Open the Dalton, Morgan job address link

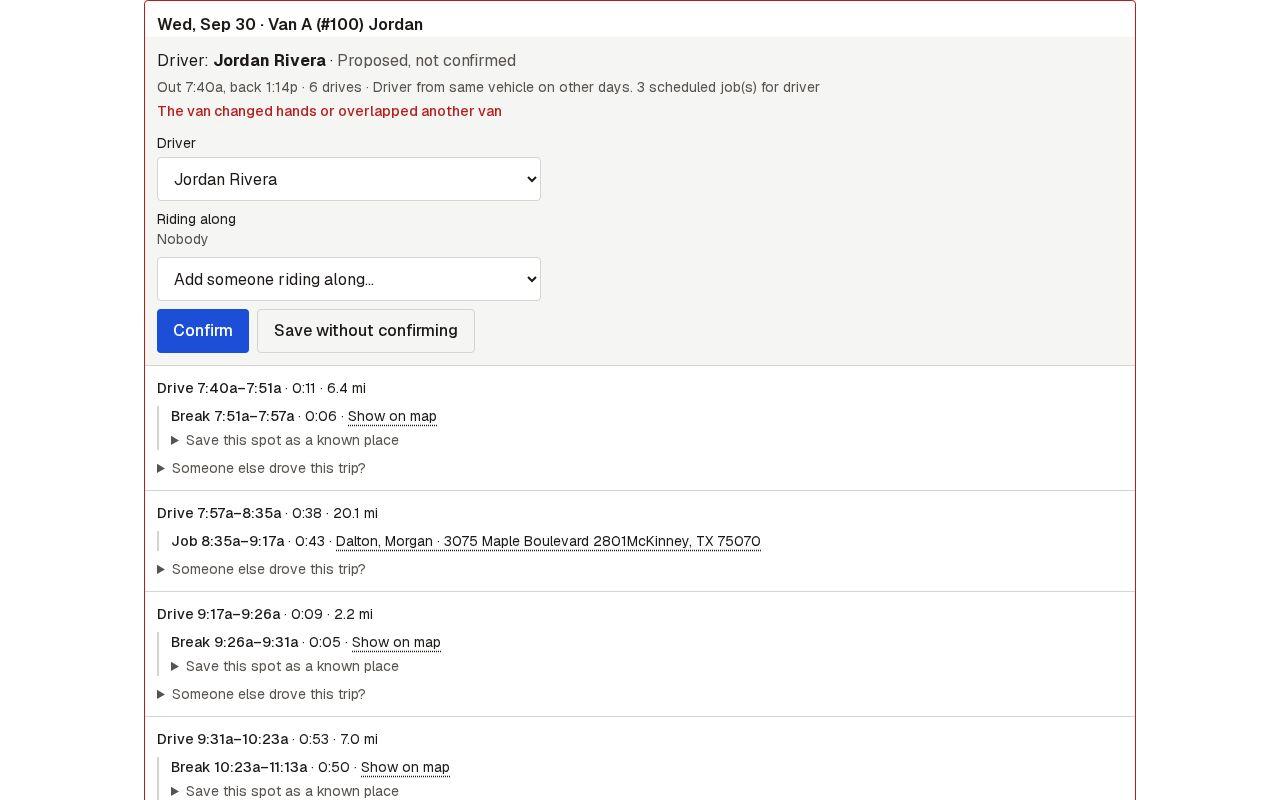548,541
